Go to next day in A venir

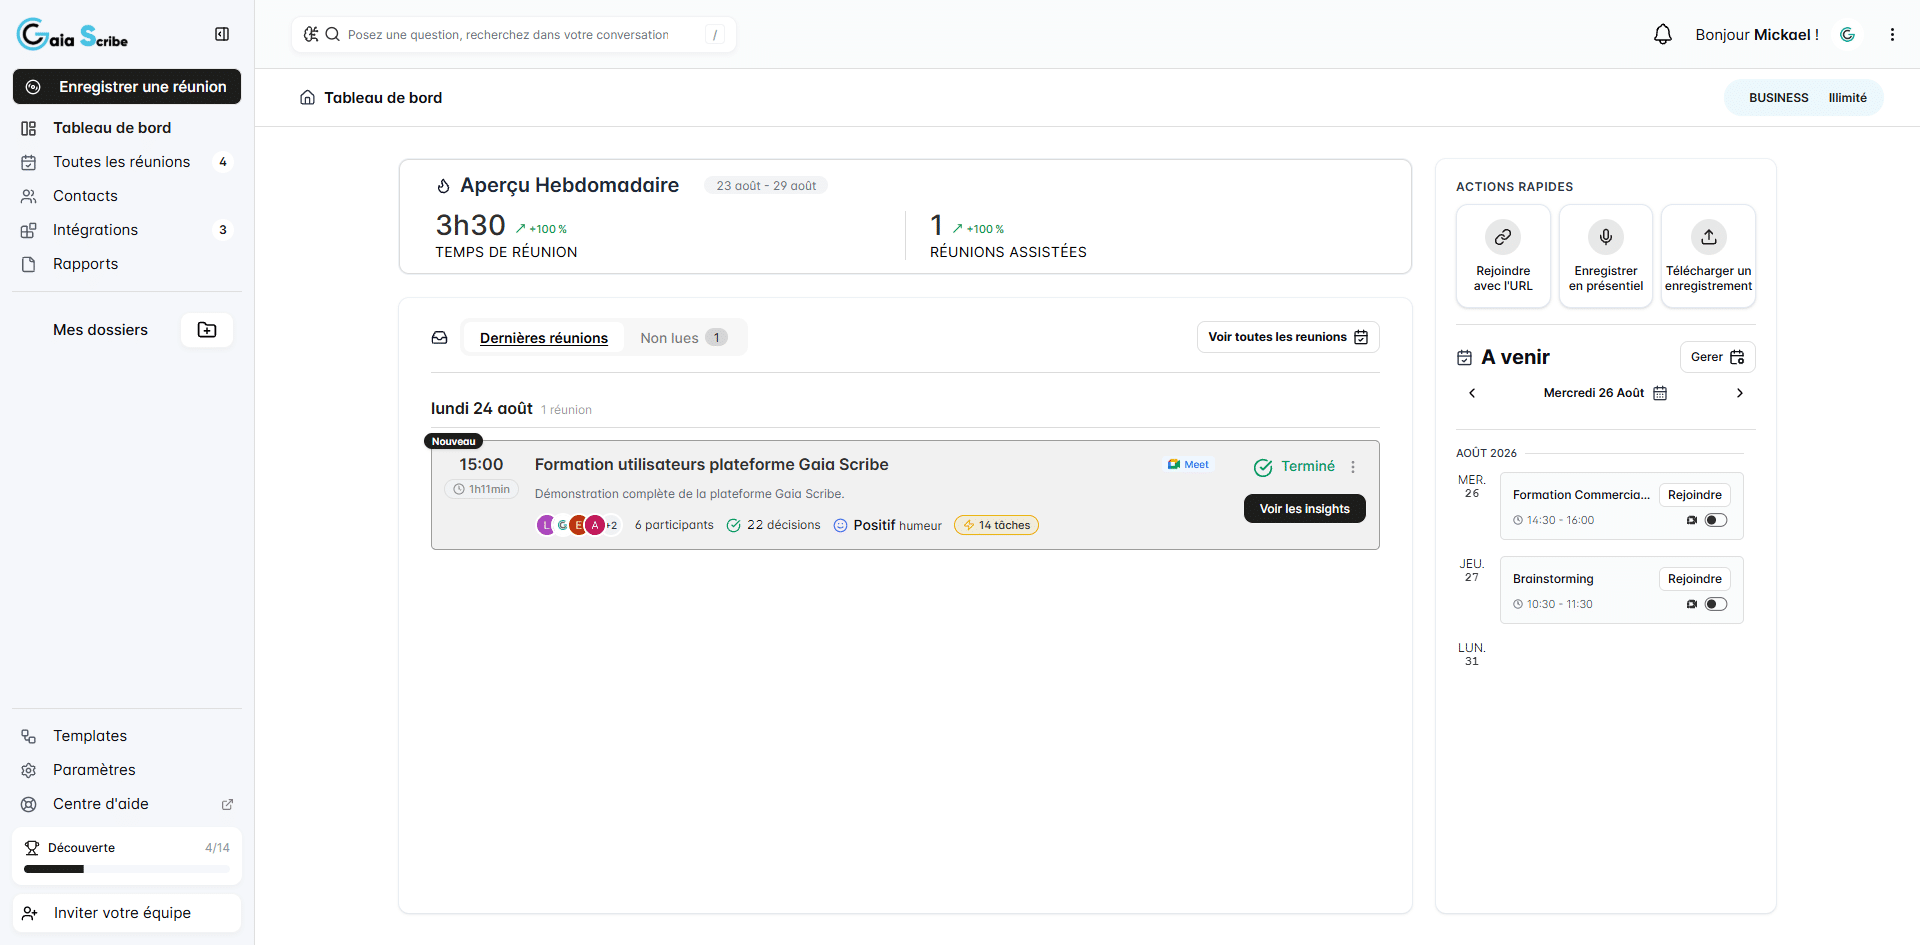click(x=1740, y=393)
